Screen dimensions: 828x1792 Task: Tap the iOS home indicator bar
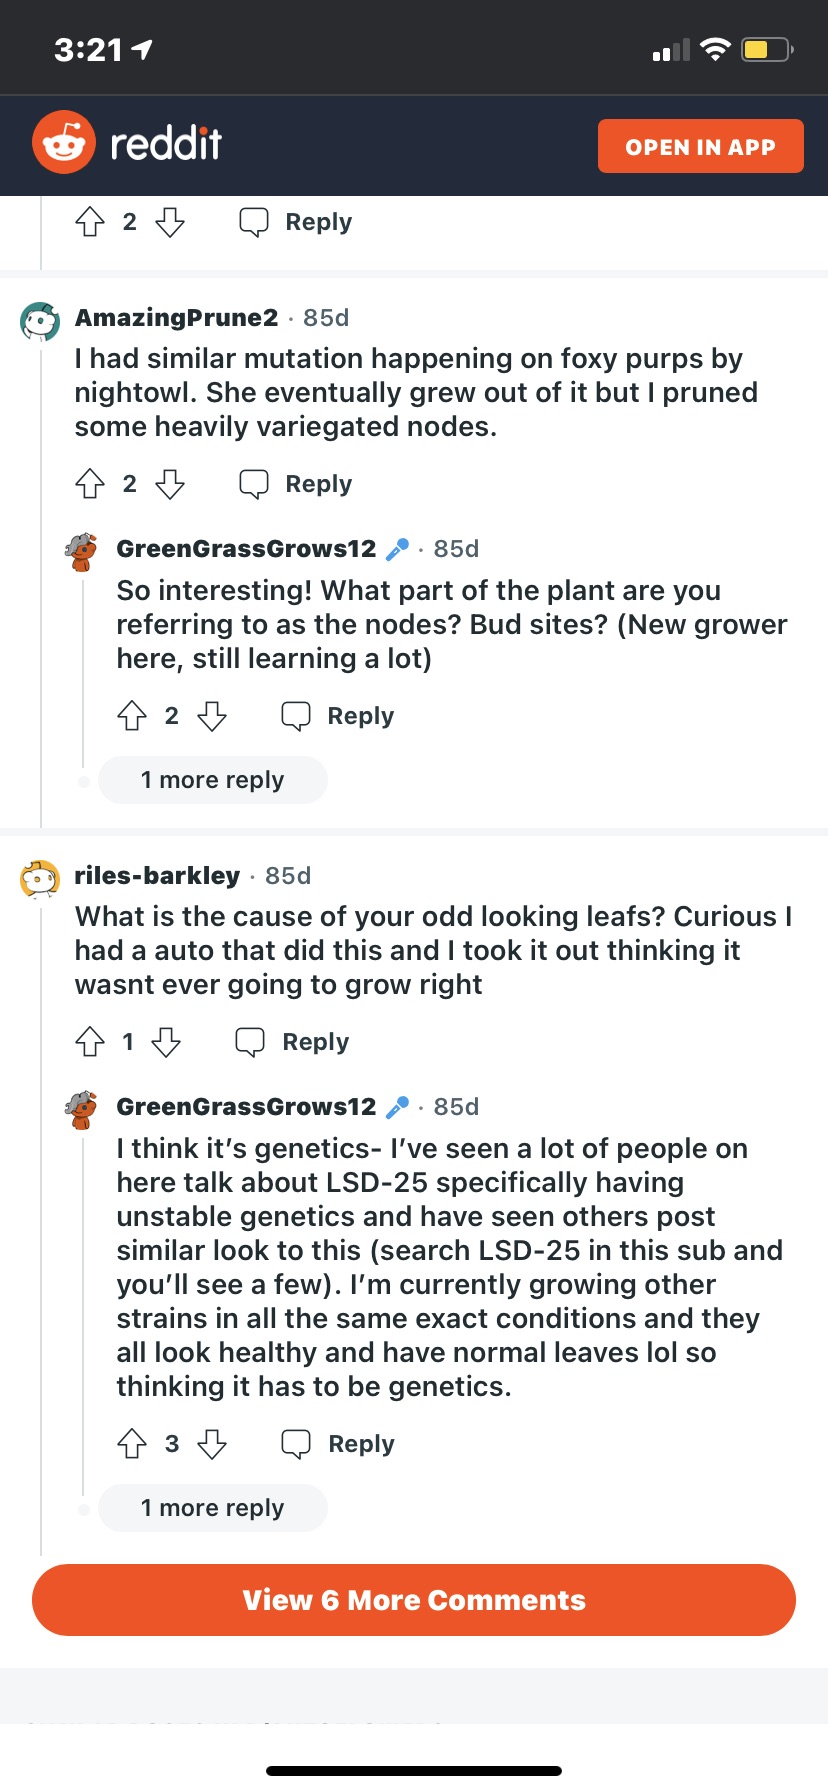point(414,1771)
